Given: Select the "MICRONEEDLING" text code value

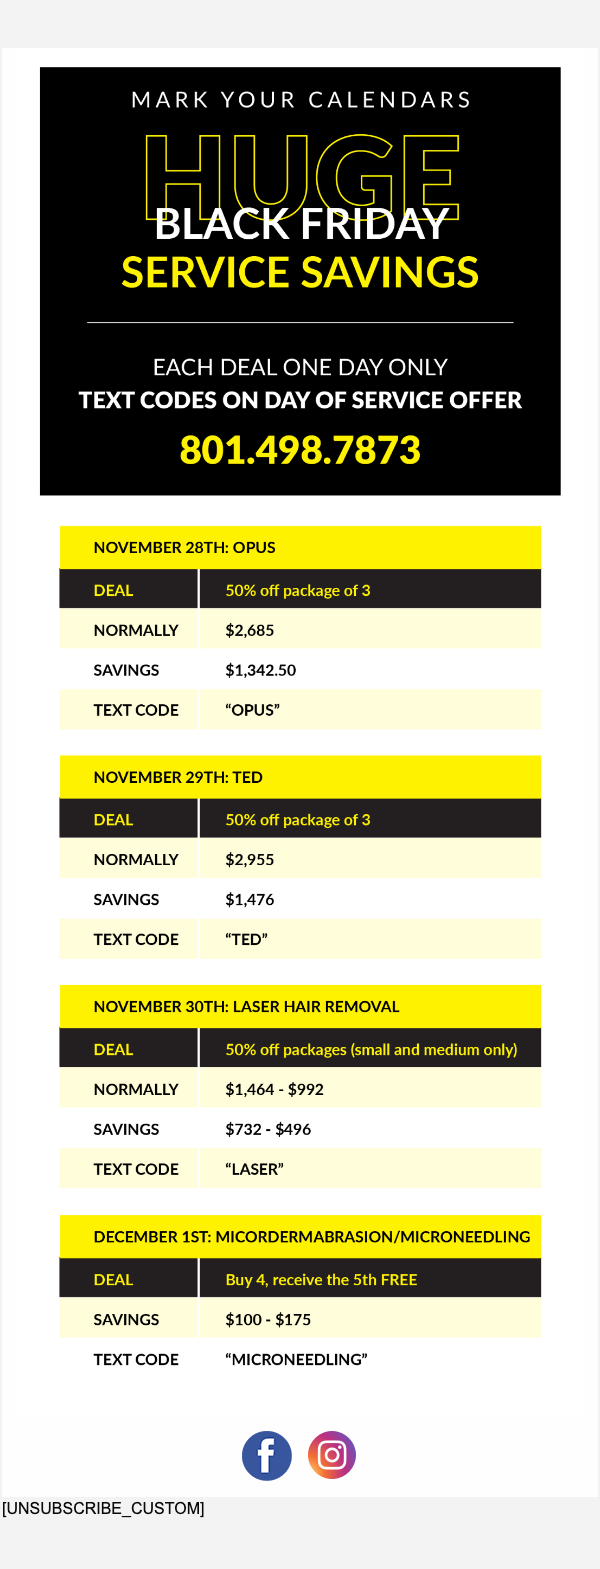Looking at the screenshot, I should (296, 1359).
